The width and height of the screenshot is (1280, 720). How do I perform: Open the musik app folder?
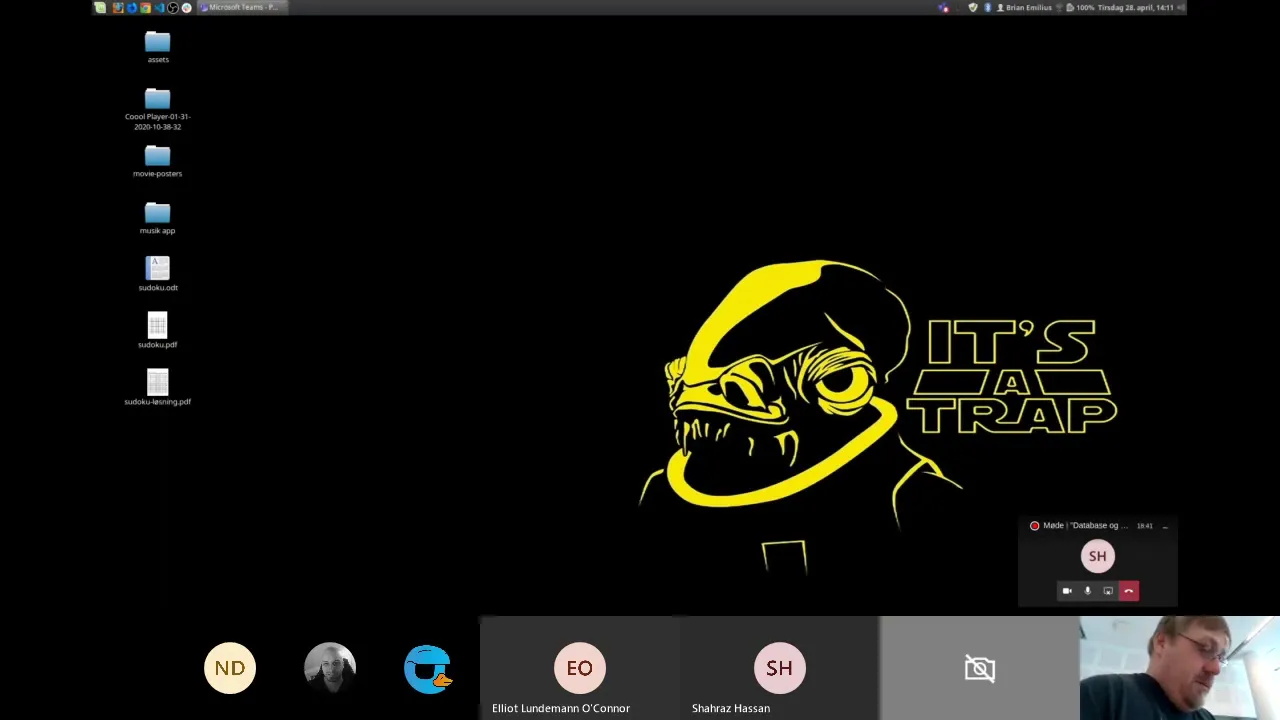(x=158, y=218)
